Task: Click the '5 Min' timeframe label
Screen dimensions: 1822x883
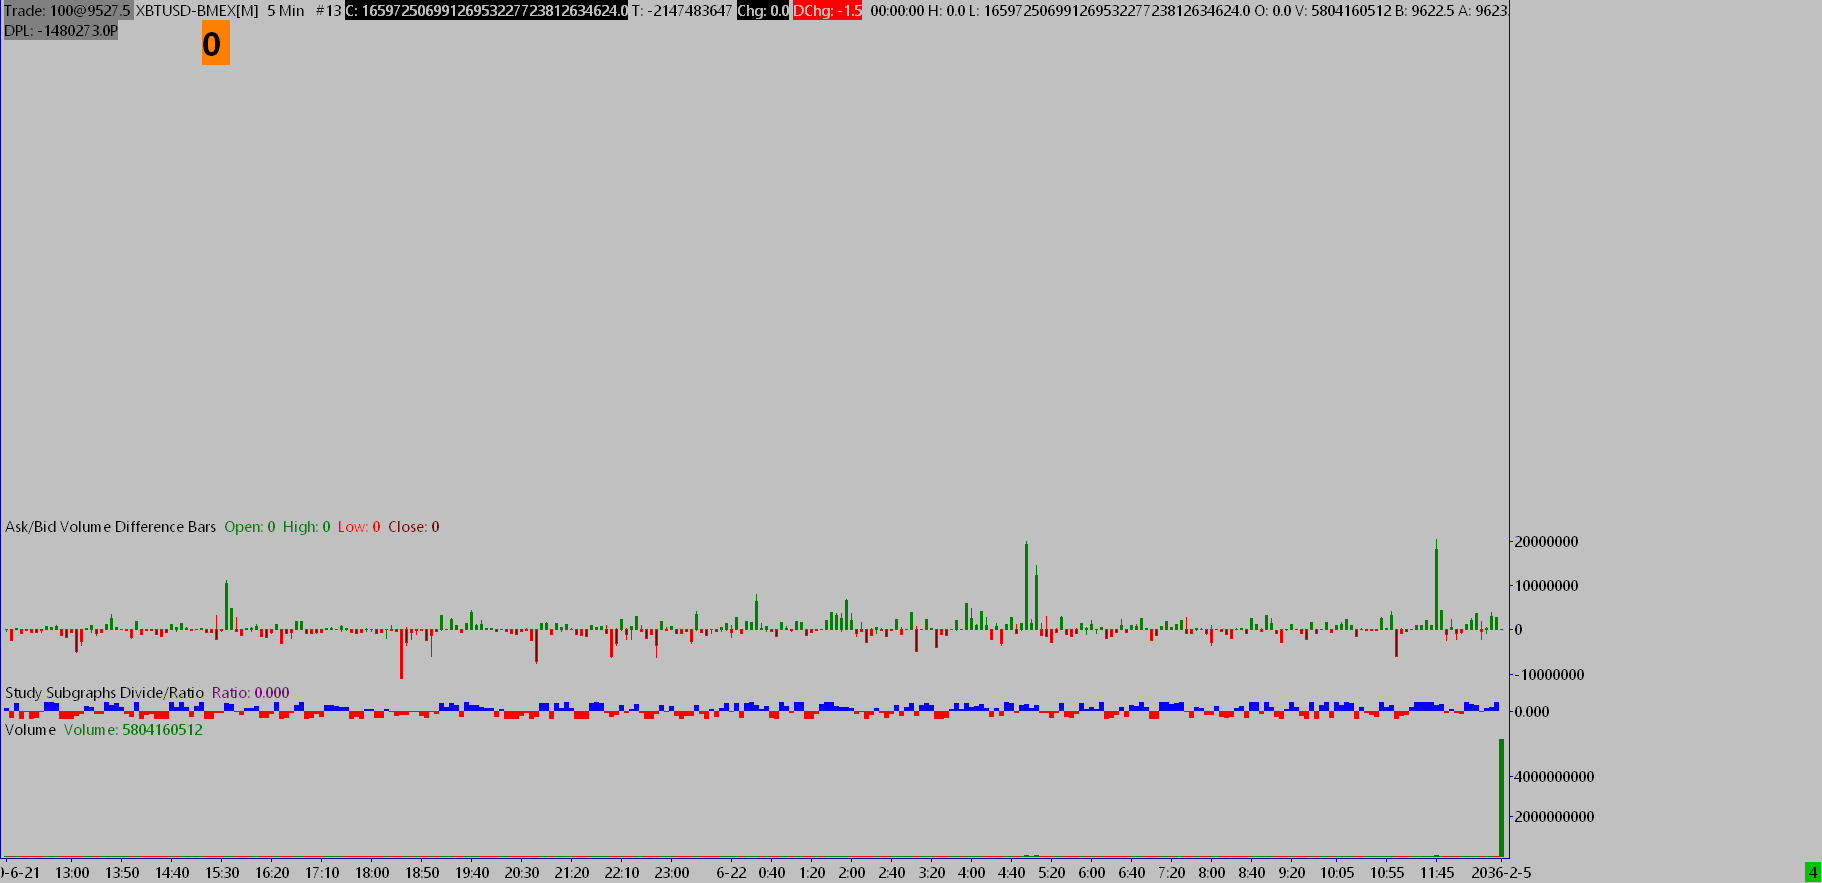Action: [286, 10]
